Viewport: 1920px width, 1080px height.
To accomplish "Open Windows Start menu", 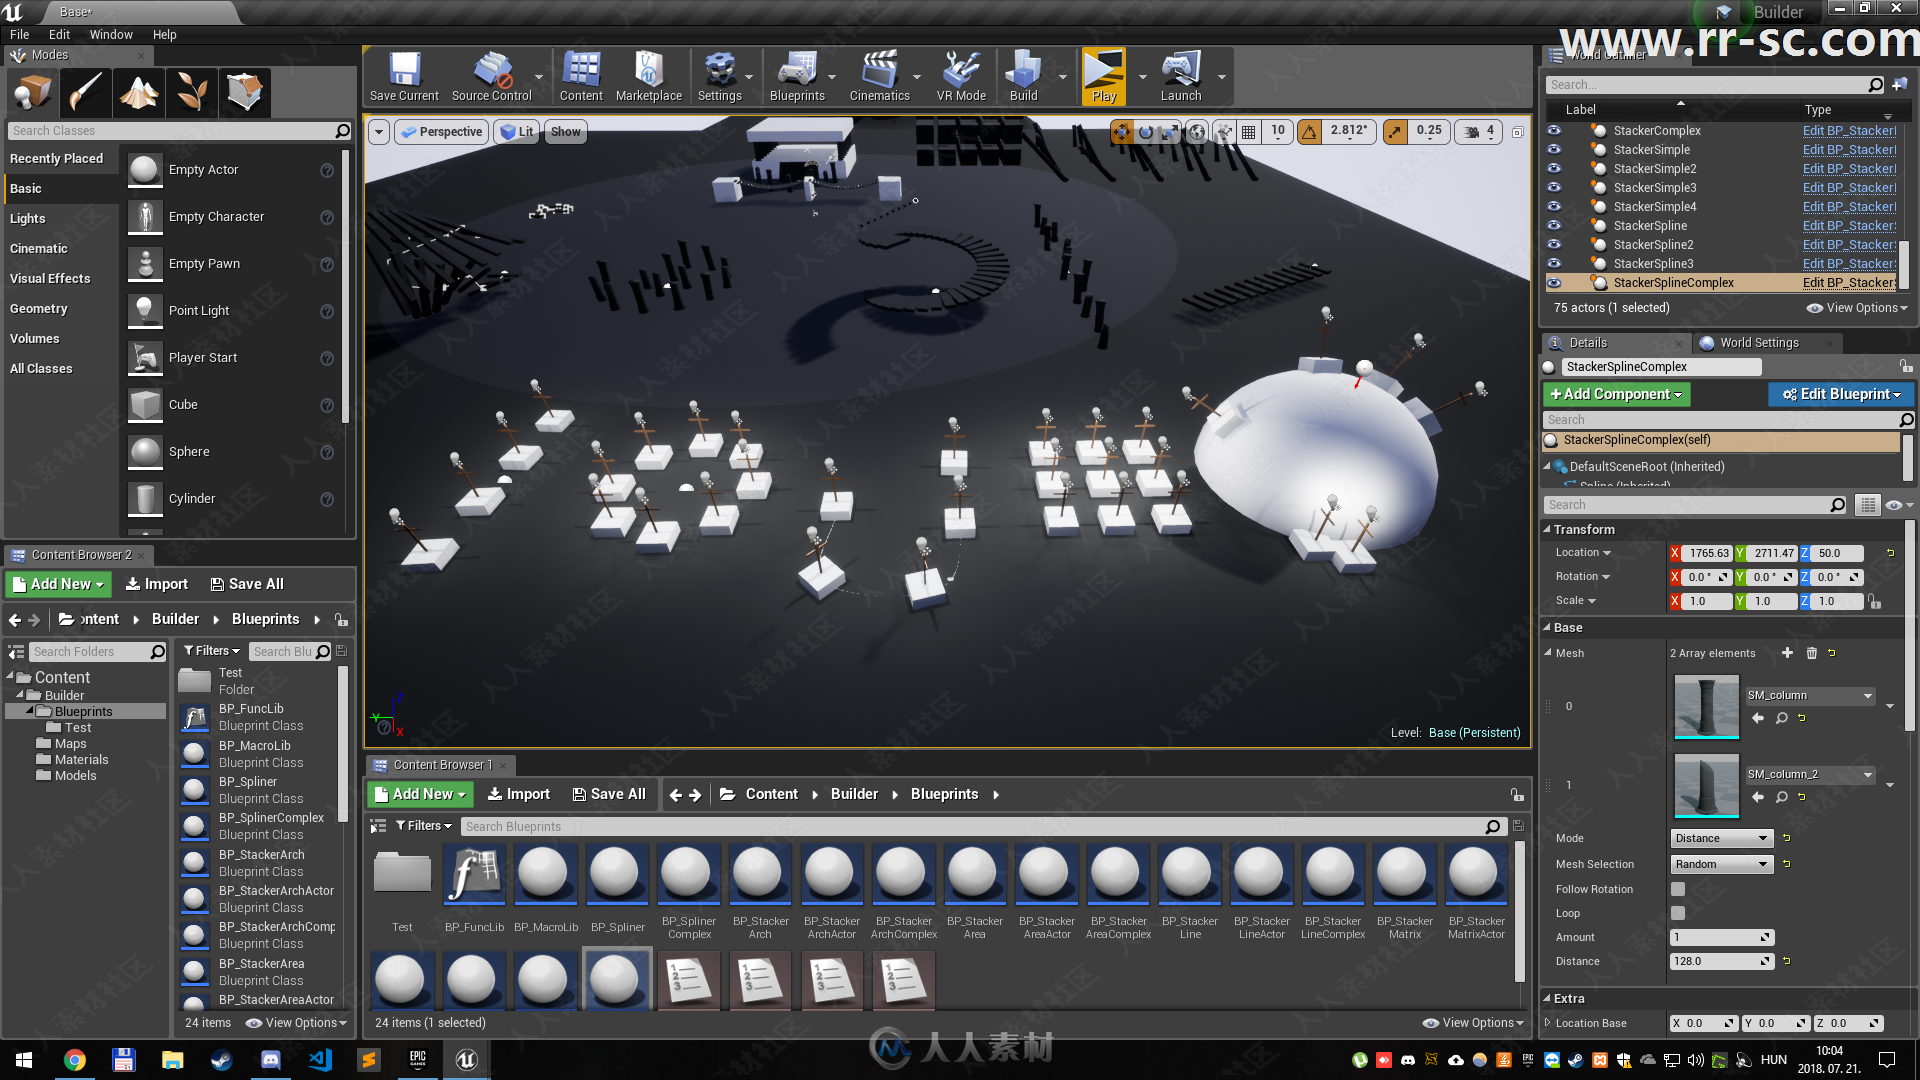I will (x=24, y=1060).
